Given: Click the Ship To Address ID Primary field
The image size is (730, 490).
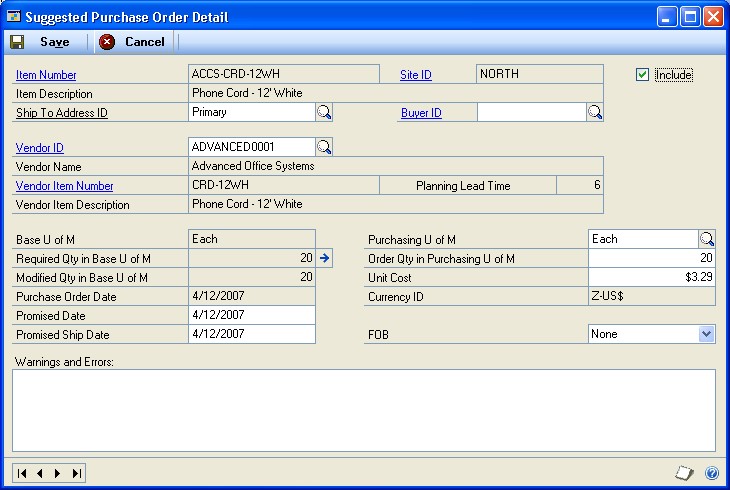Looking at the screenshot, I should (x=252, y=112).
